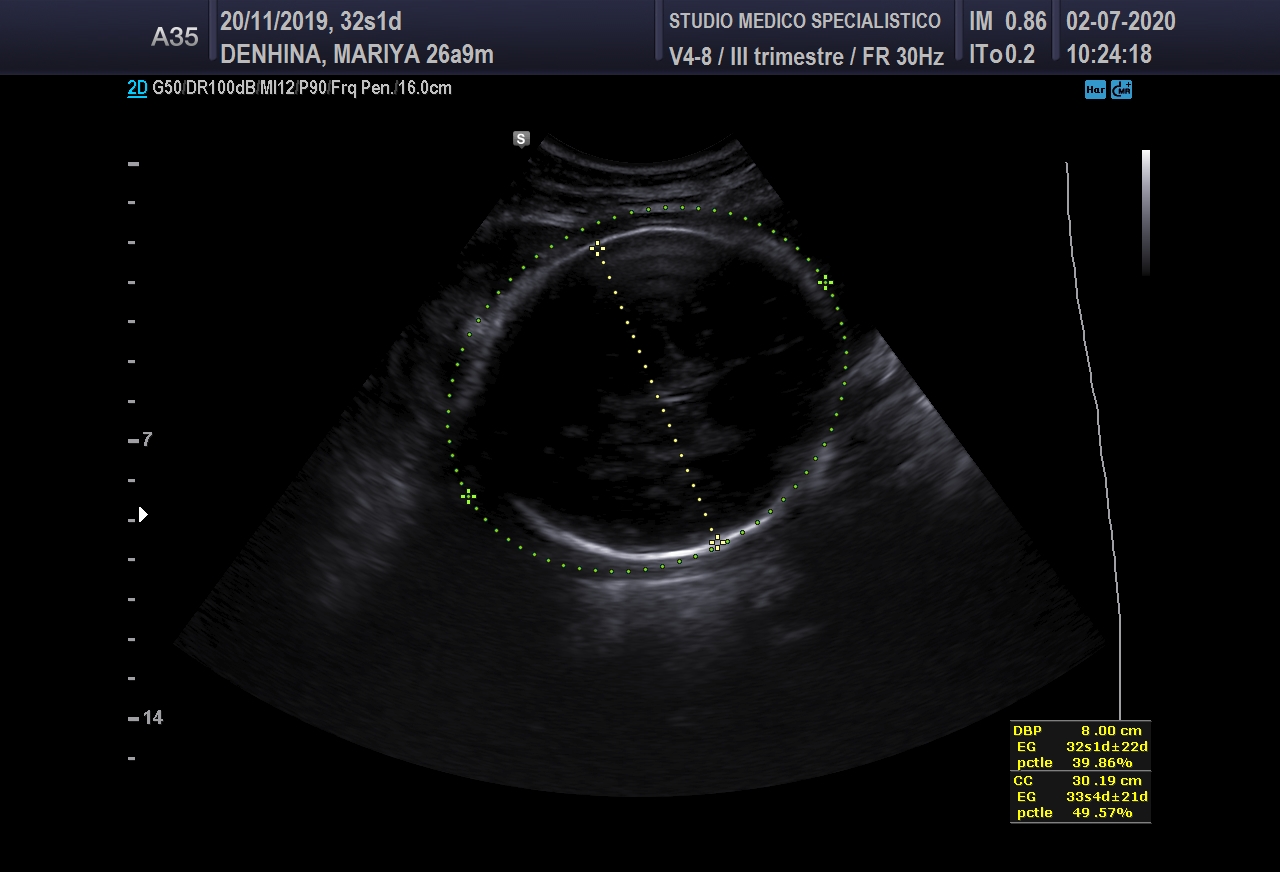Click the CC 30.19 cm measurement row

click(x=1080, y=781)
